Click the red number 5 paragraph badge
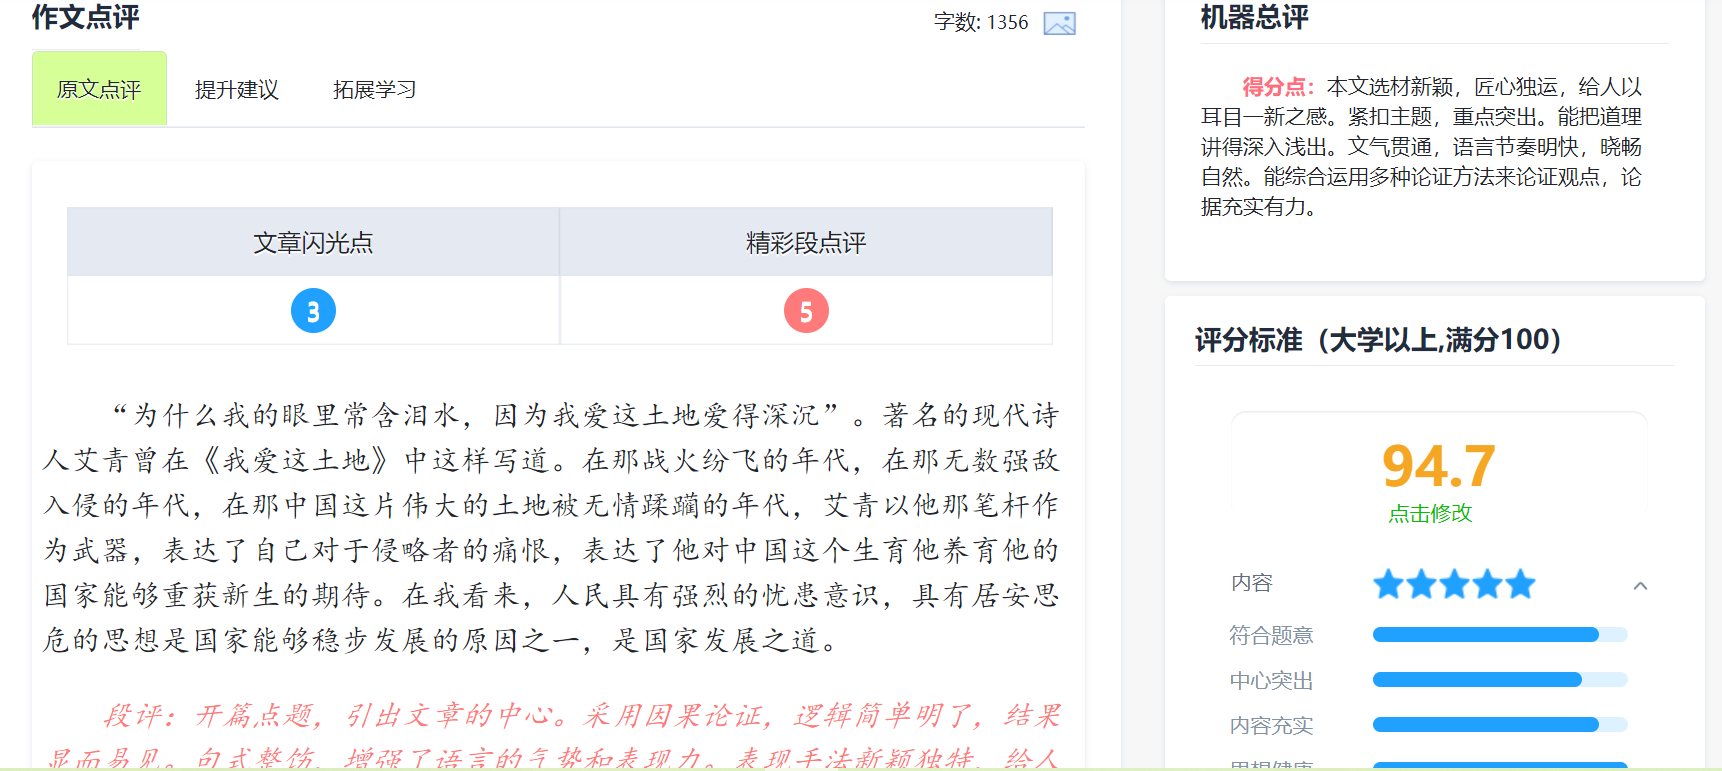 point(806,311)
